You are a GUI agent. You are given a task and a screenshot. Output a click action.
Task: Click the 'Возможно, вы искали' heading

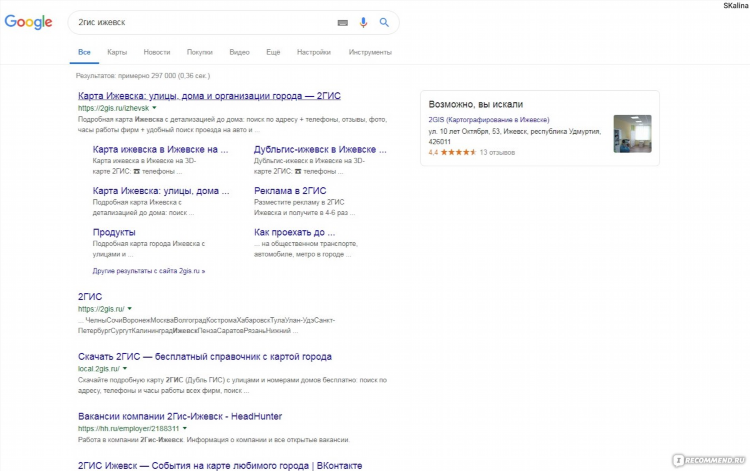coord(475,104)
